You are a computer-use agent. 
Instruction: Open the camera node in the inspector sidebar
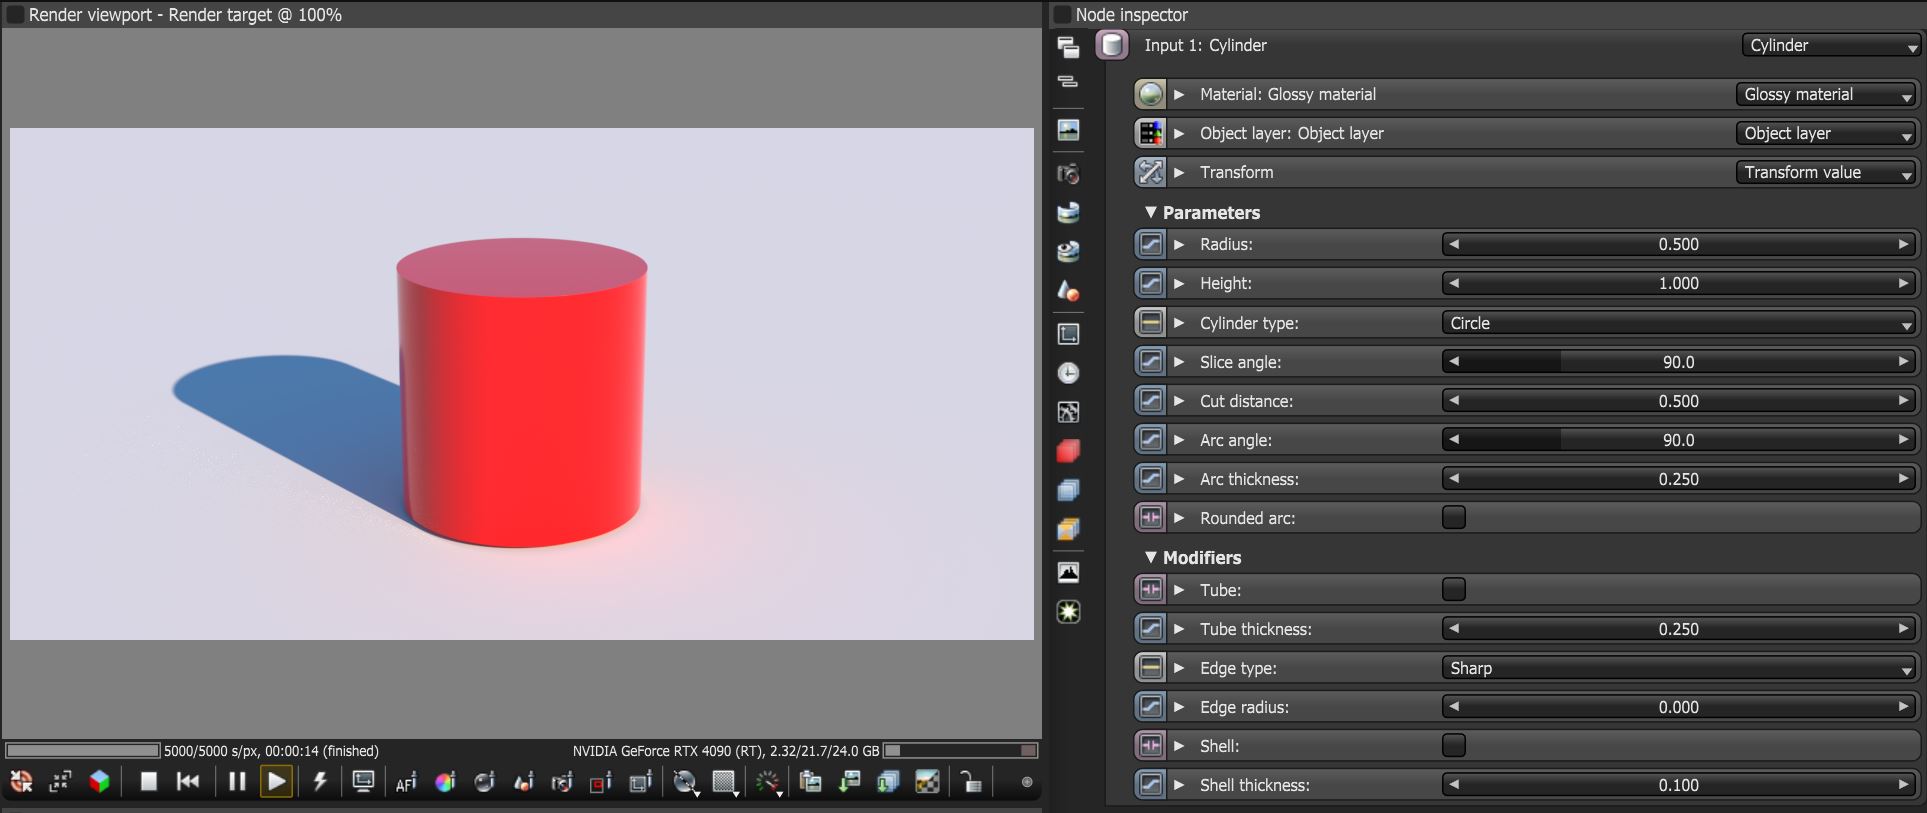(x=1068, y=173)
